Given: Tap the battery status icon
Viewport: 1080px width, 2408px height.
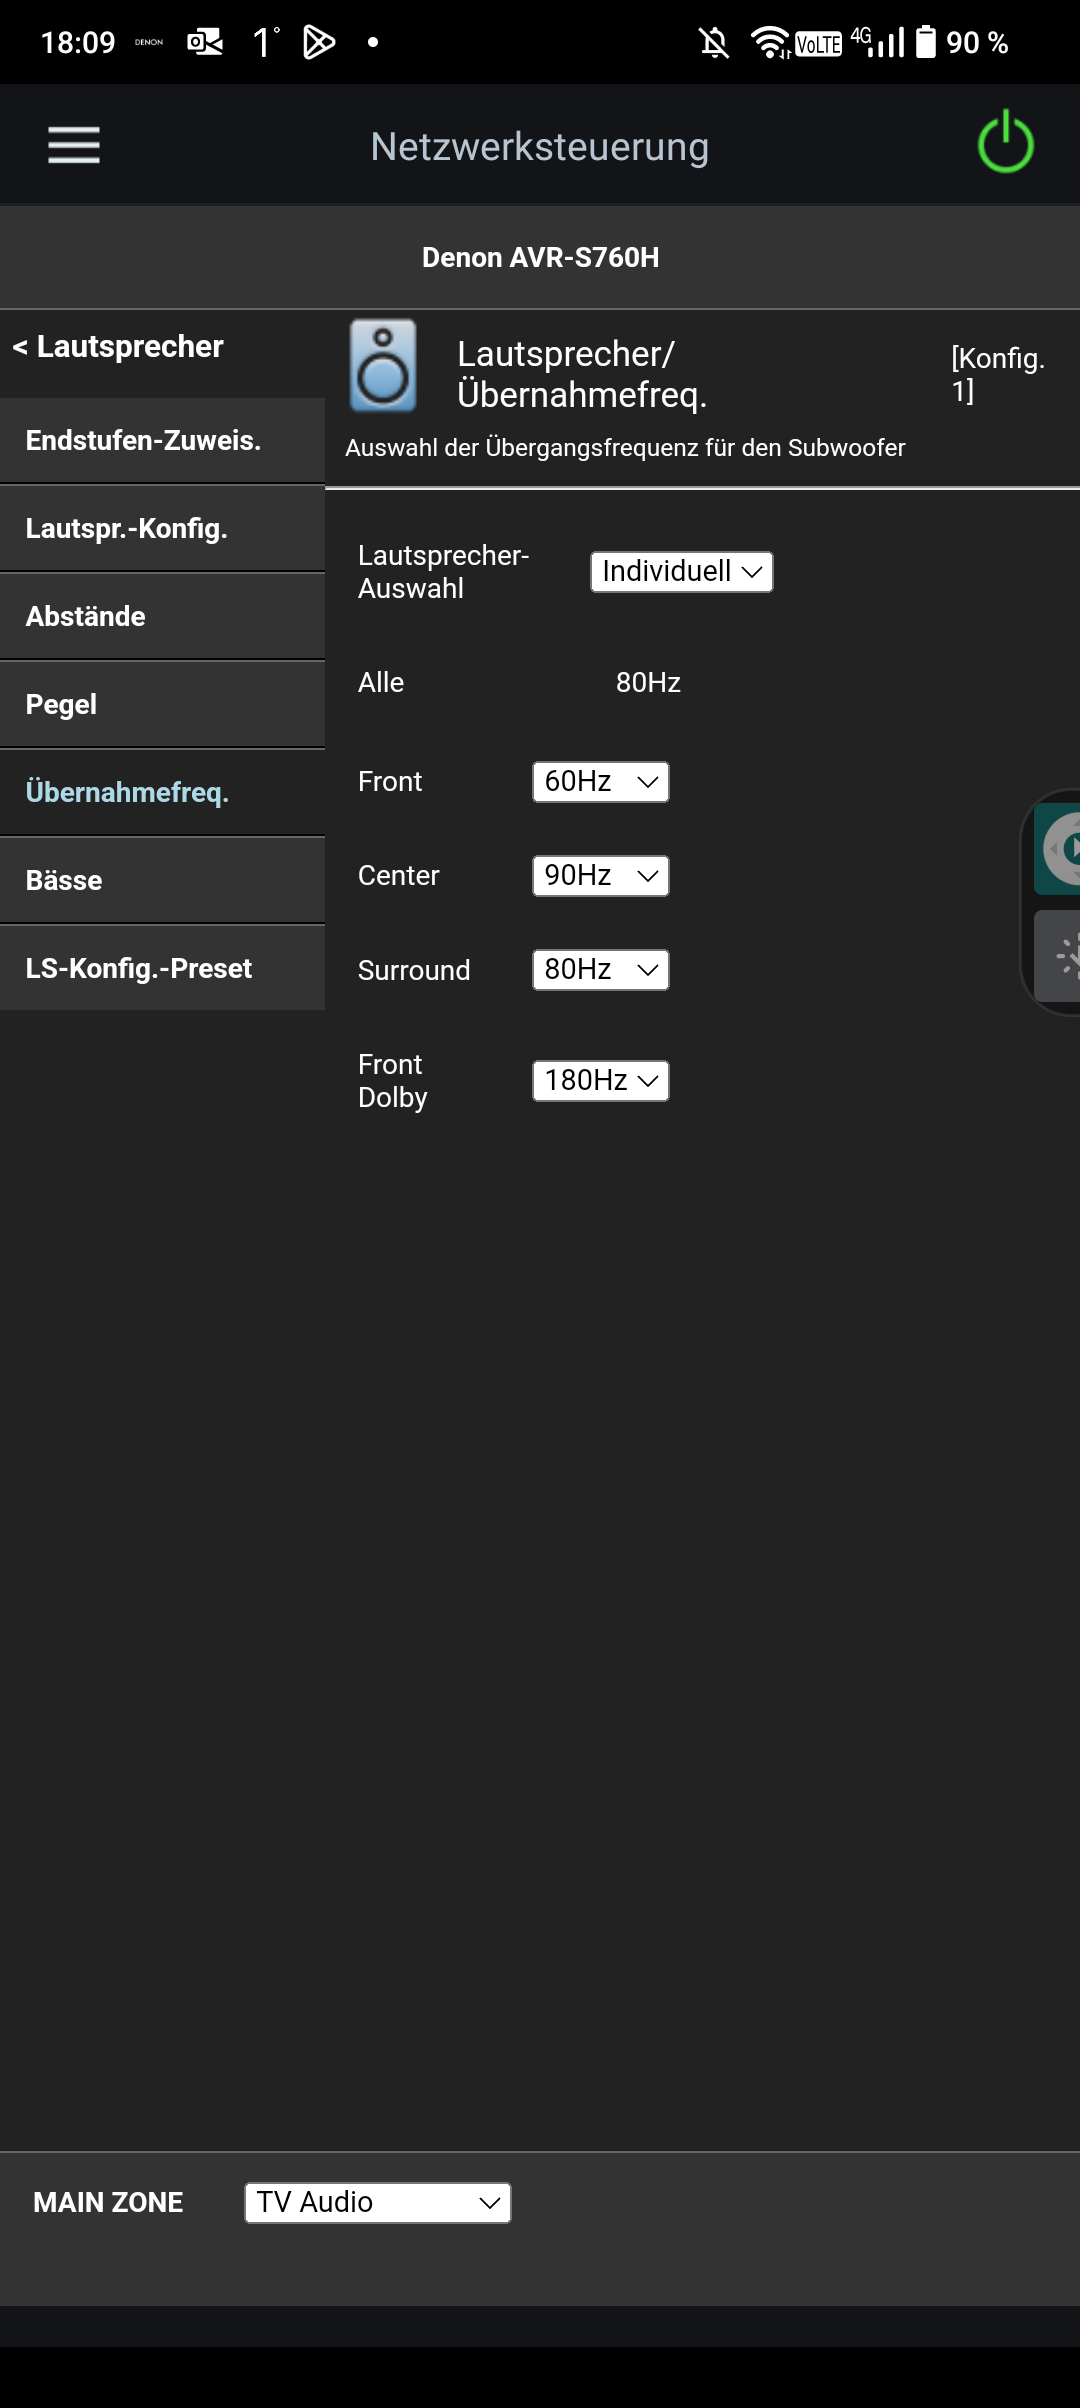Looking at the screenshot, I should [x=926, y=42].
